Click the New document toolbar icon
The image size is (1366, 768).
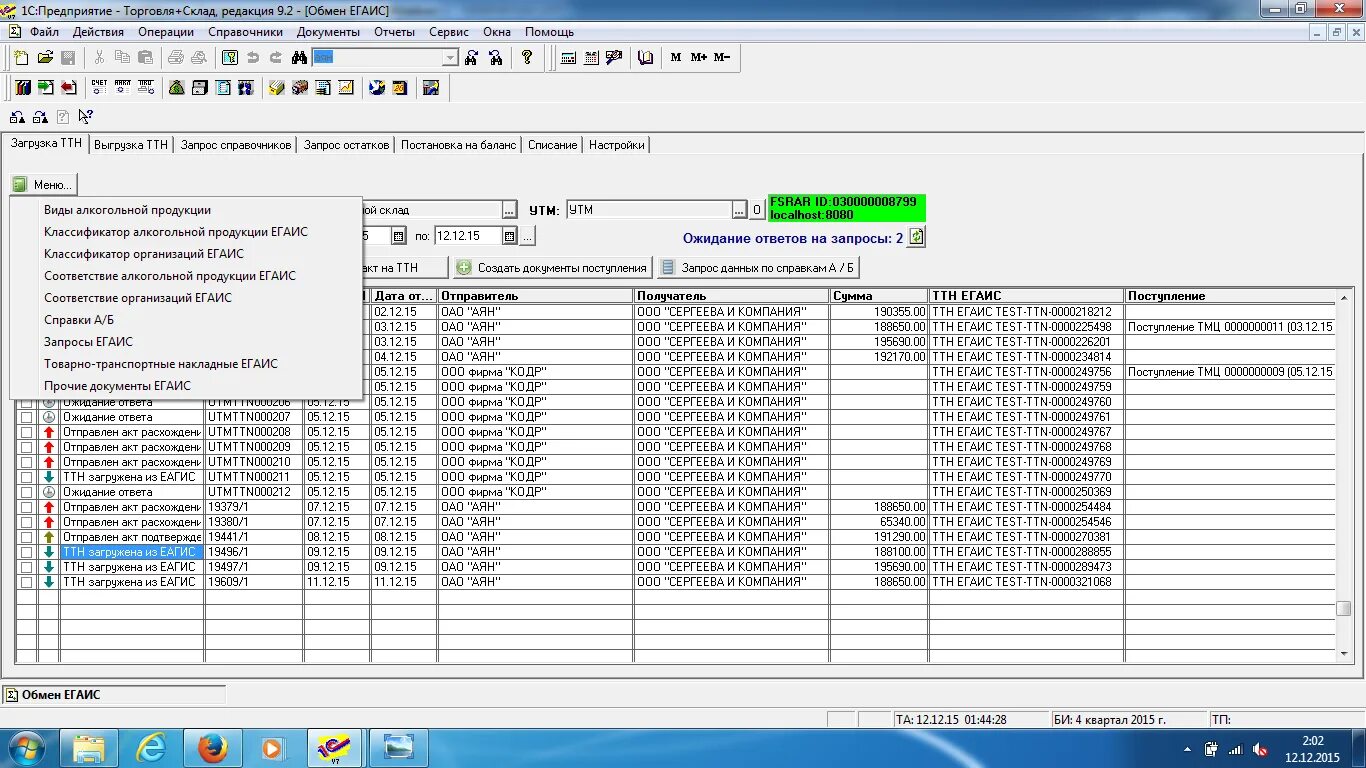pos(21,58)
